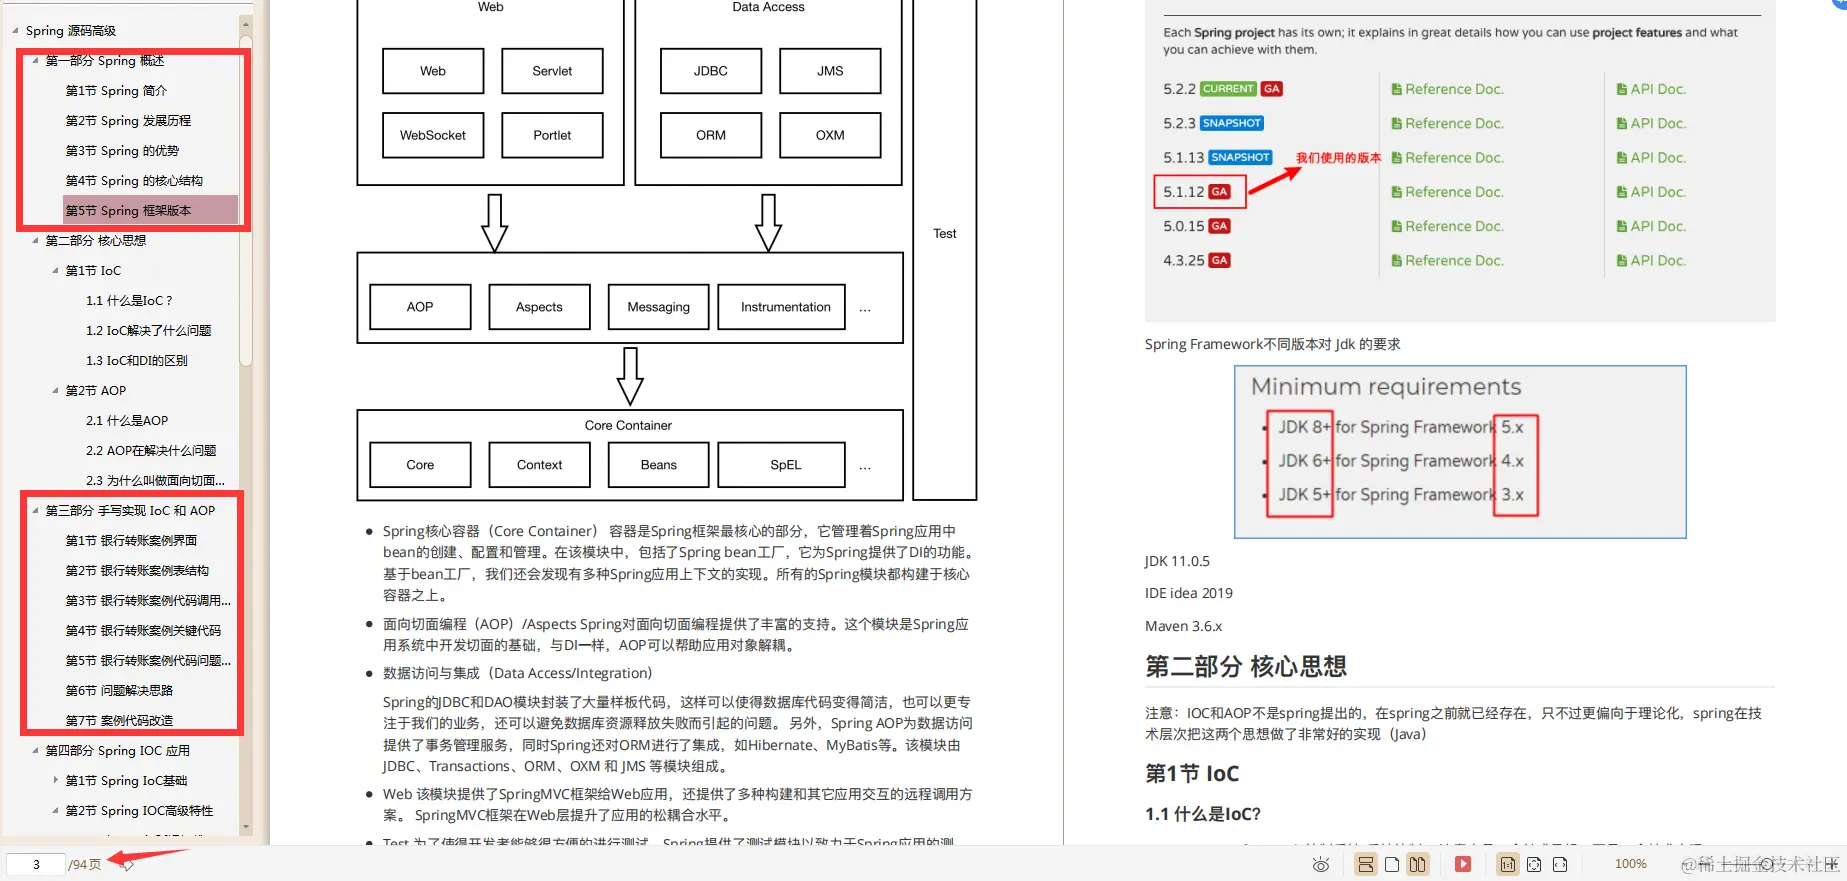Viewport: 1847px width, 881px height.
Task: Expand 第1节 Spring IoC基础 node
Action: tap(55, 781)
